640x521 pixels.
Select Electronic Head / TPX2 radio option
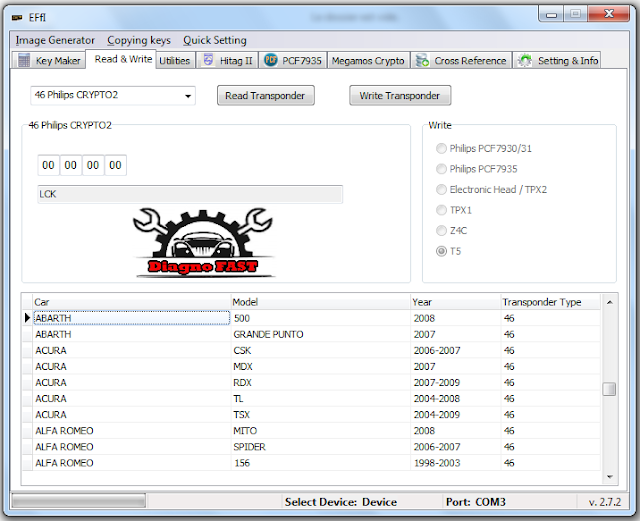491,189
